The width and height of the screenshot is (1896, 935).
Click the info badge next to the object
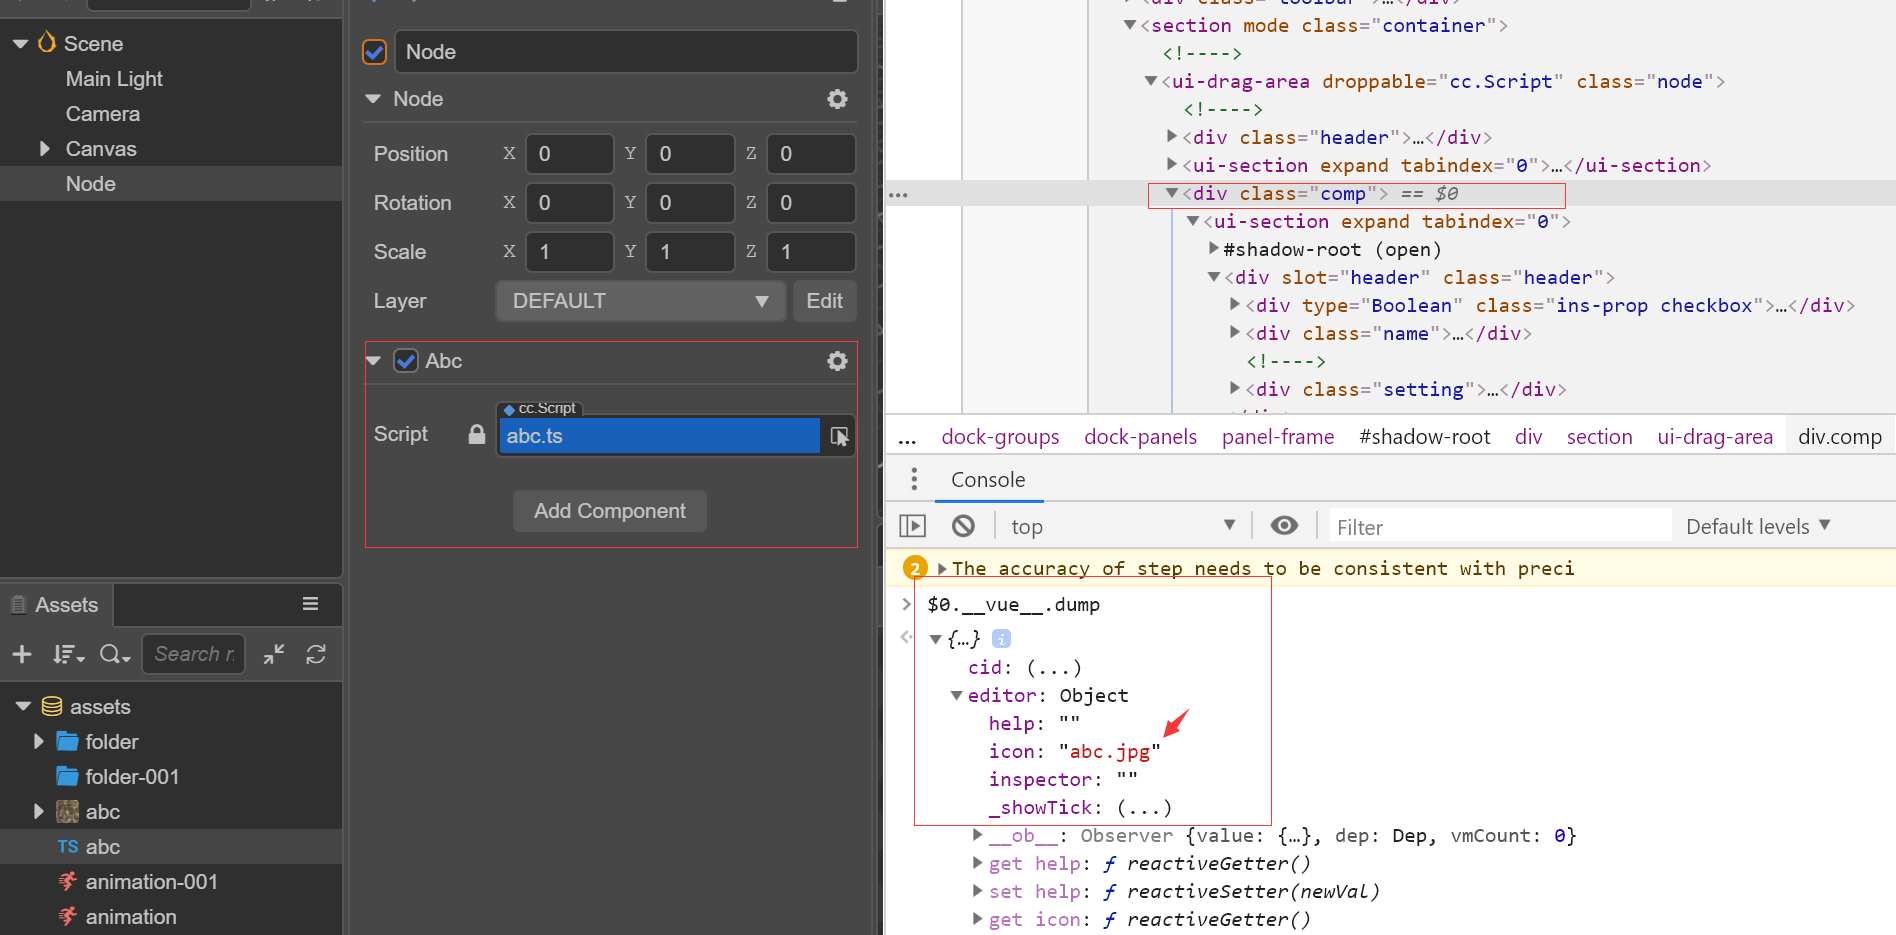[x=1001, y=639]
